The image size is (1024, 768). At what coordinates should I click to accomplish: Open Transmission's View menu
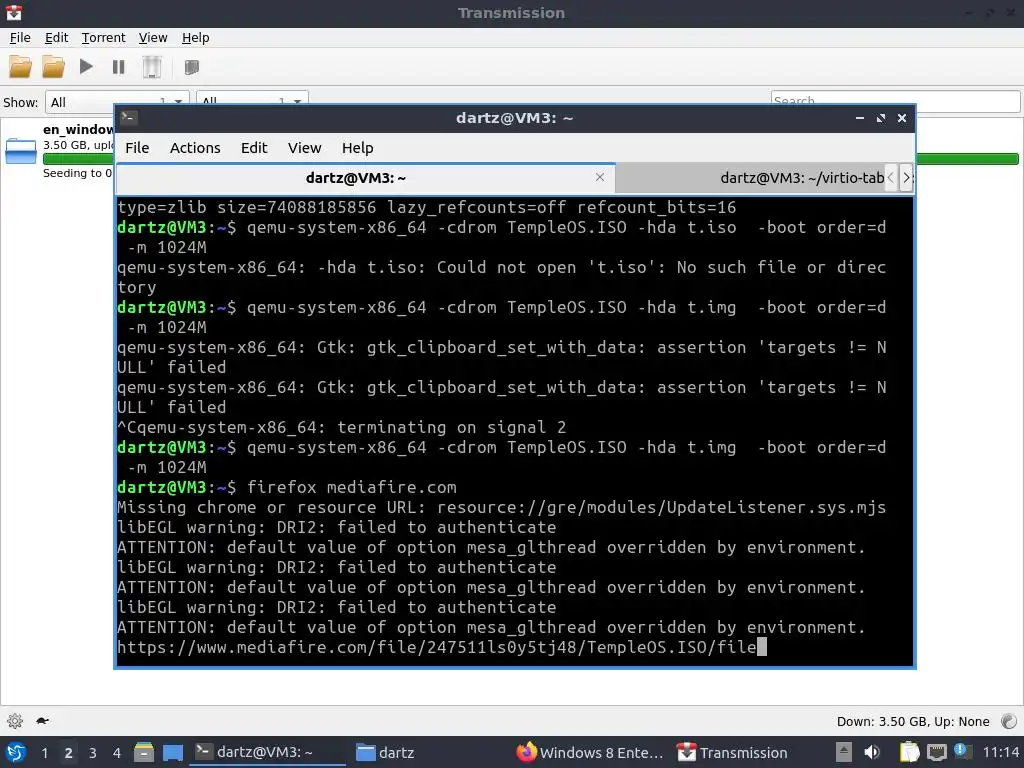point(153,38)
